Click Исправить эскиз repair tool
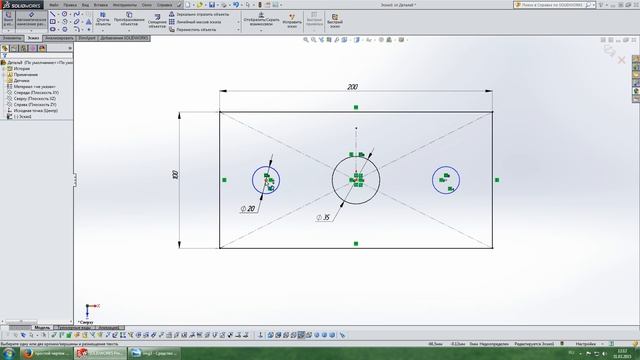 (292, 21)
